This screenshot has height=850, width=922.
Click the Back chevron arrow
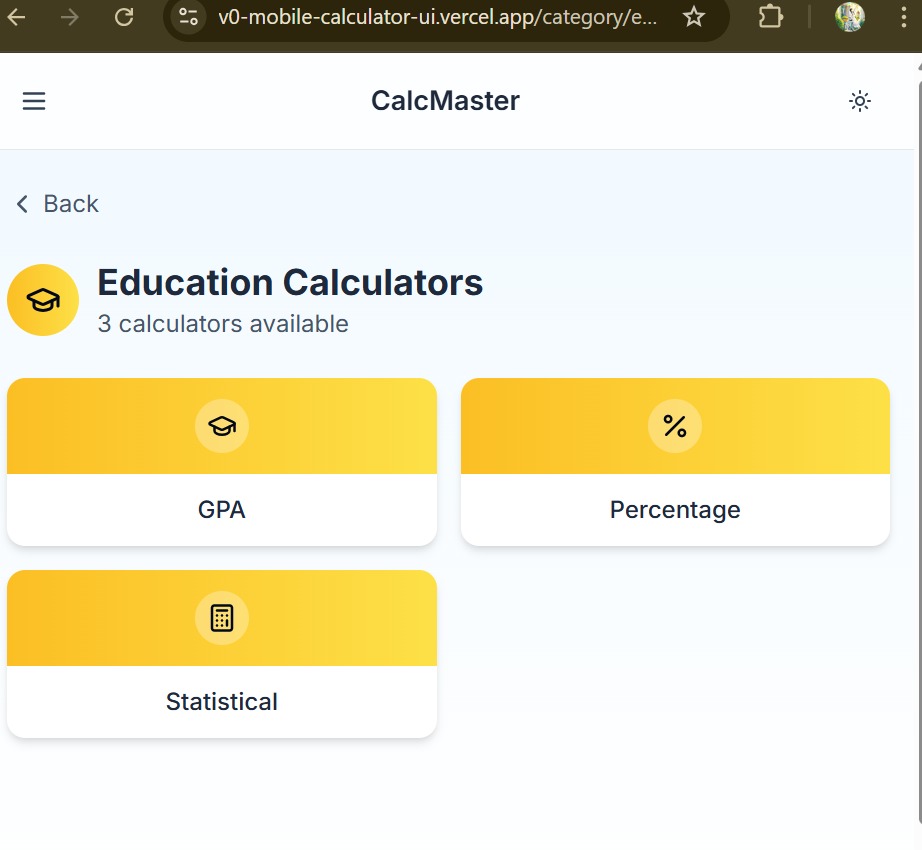[22, 204]
